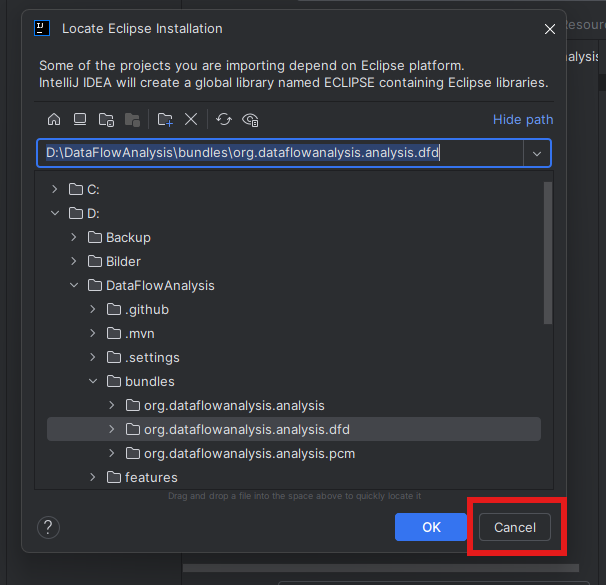Screen dimensions: 606x585
Task: Expand the .settings folder
Action: click(x=92, y=357)
